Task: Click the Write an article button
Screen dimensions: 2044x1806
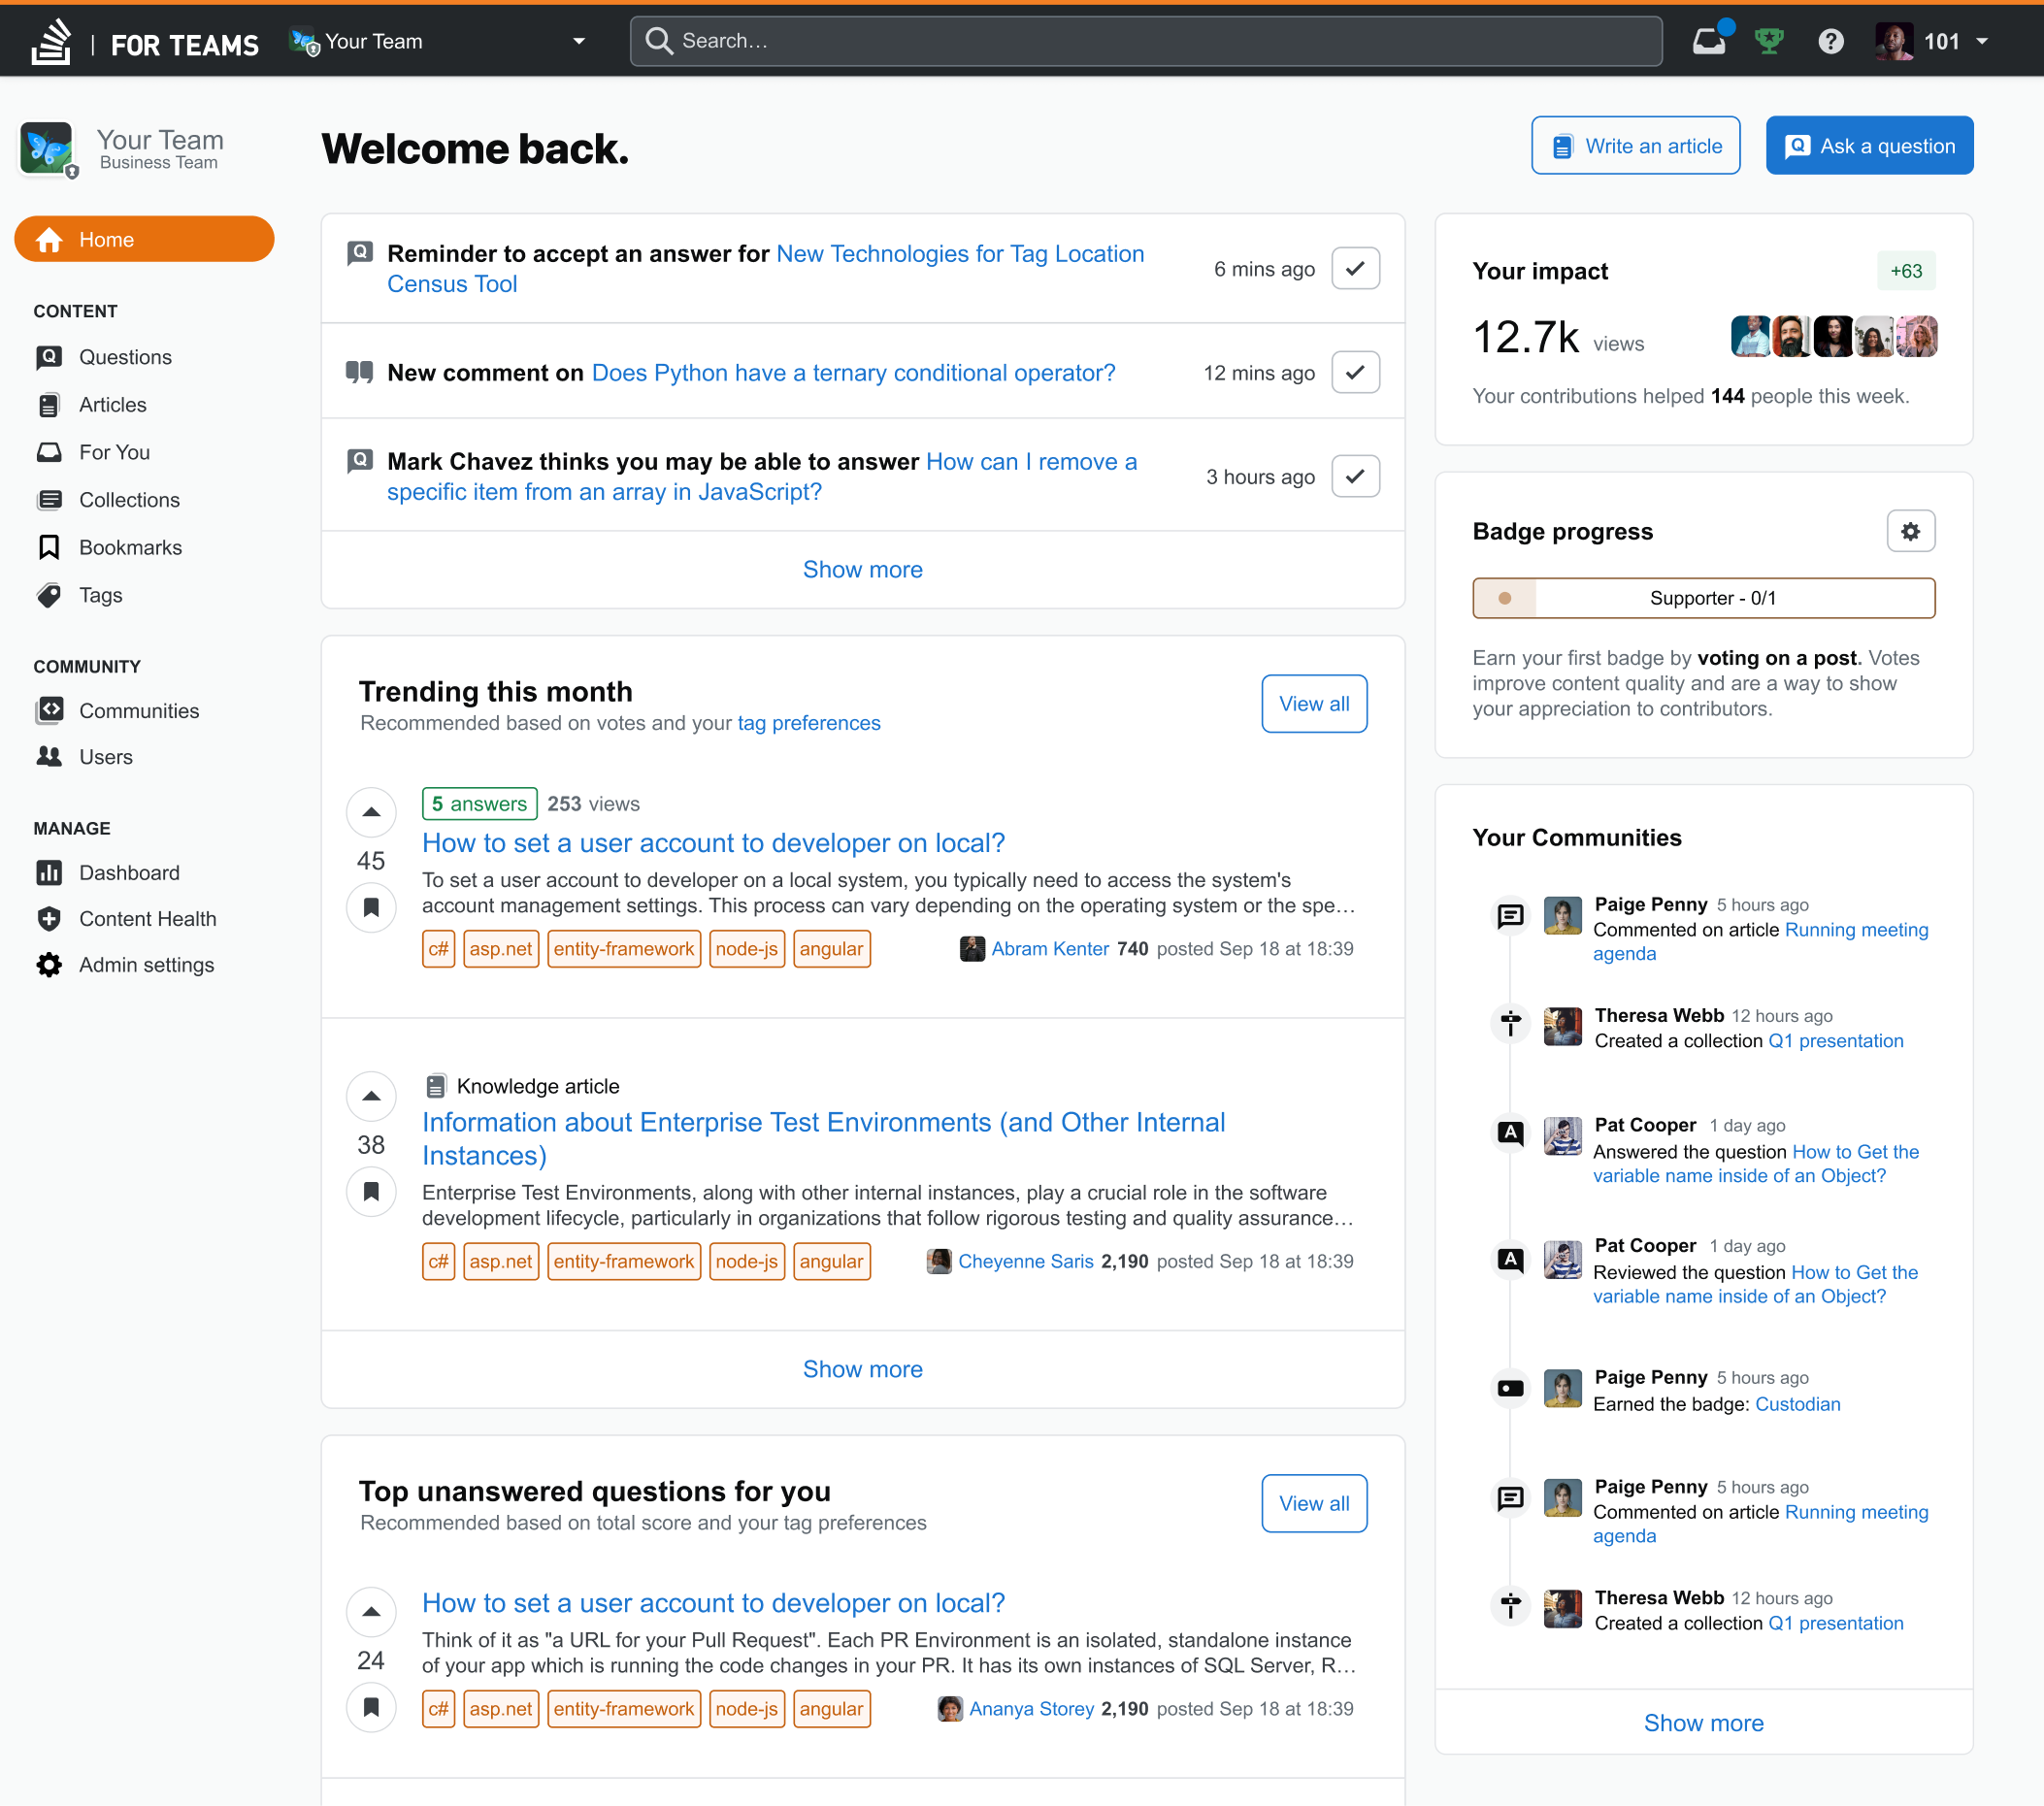Action: click(1635, 146)
